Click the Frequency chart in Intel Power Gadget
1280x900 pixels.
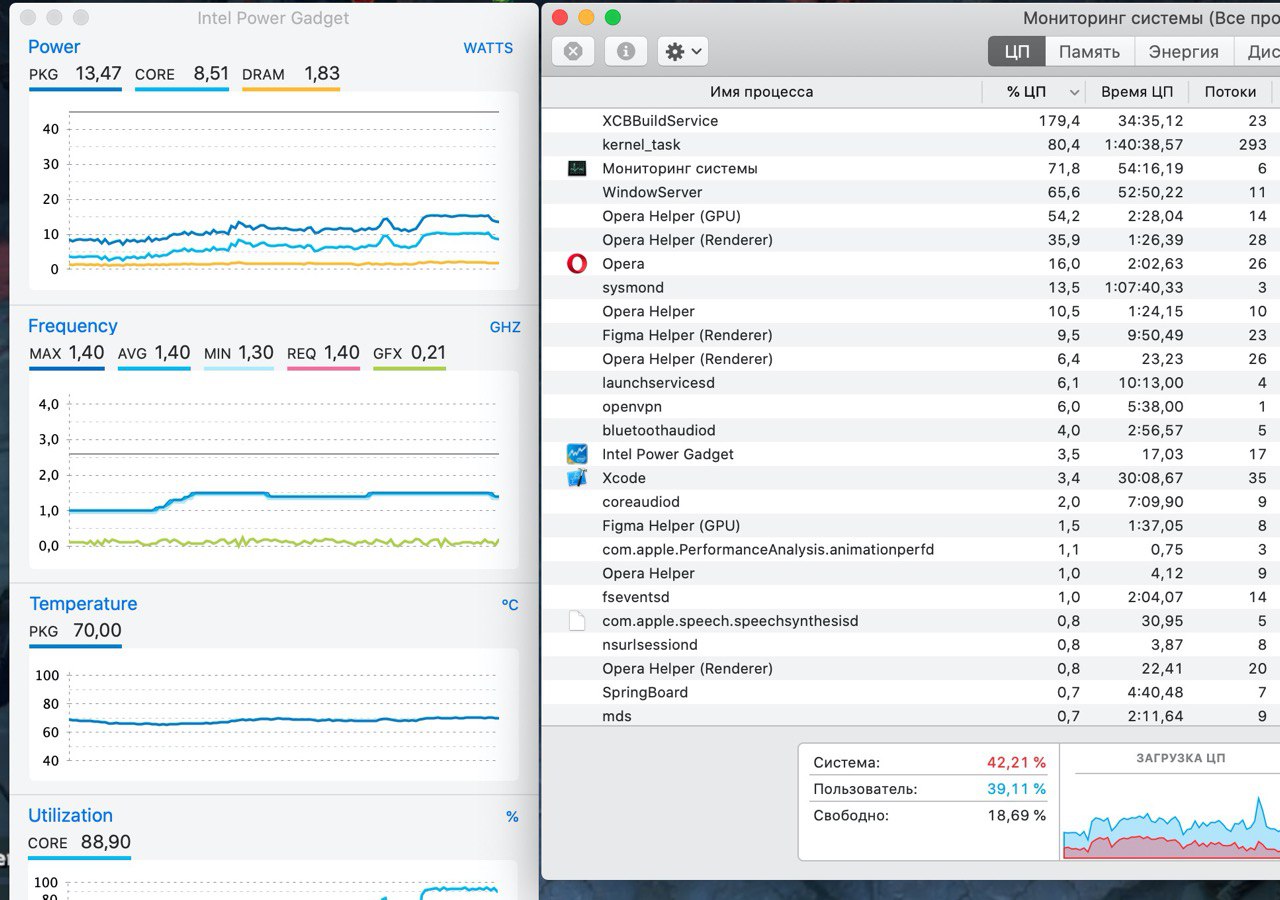point(274,468)
